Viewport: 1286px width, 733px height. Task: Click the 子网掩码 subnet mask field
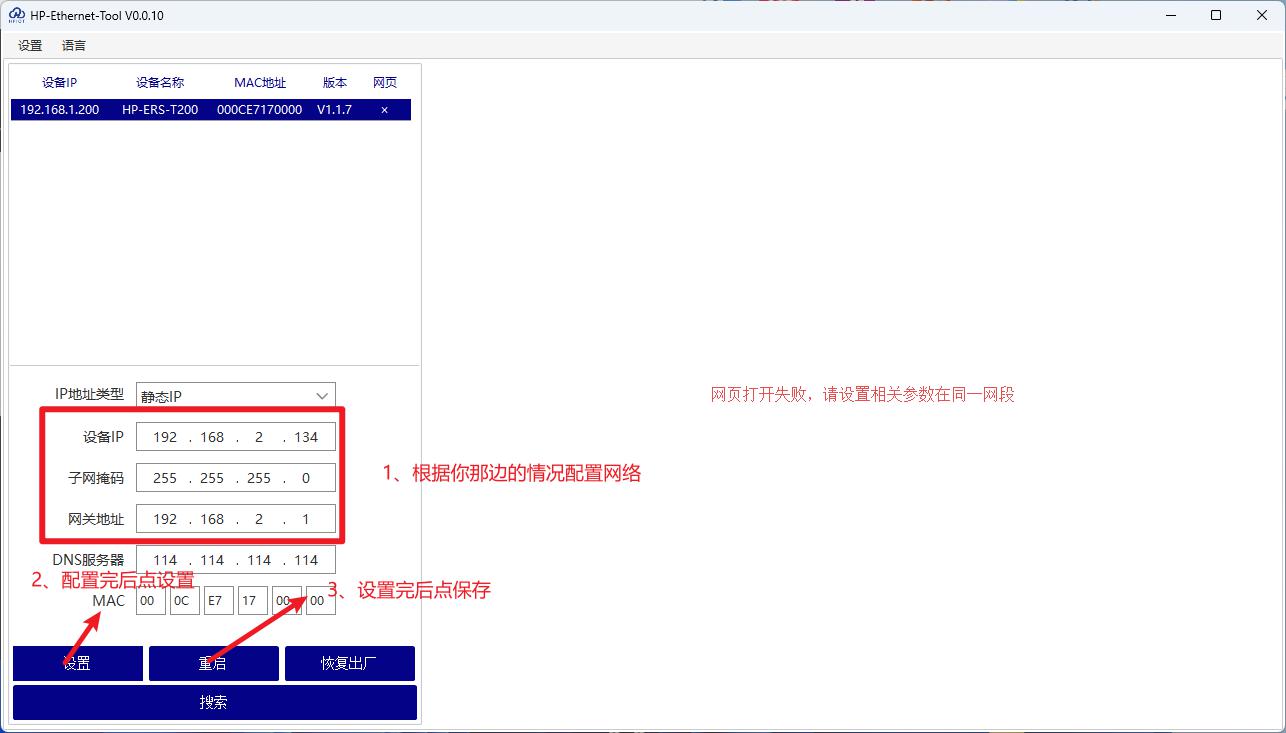[x=235, y=477]
